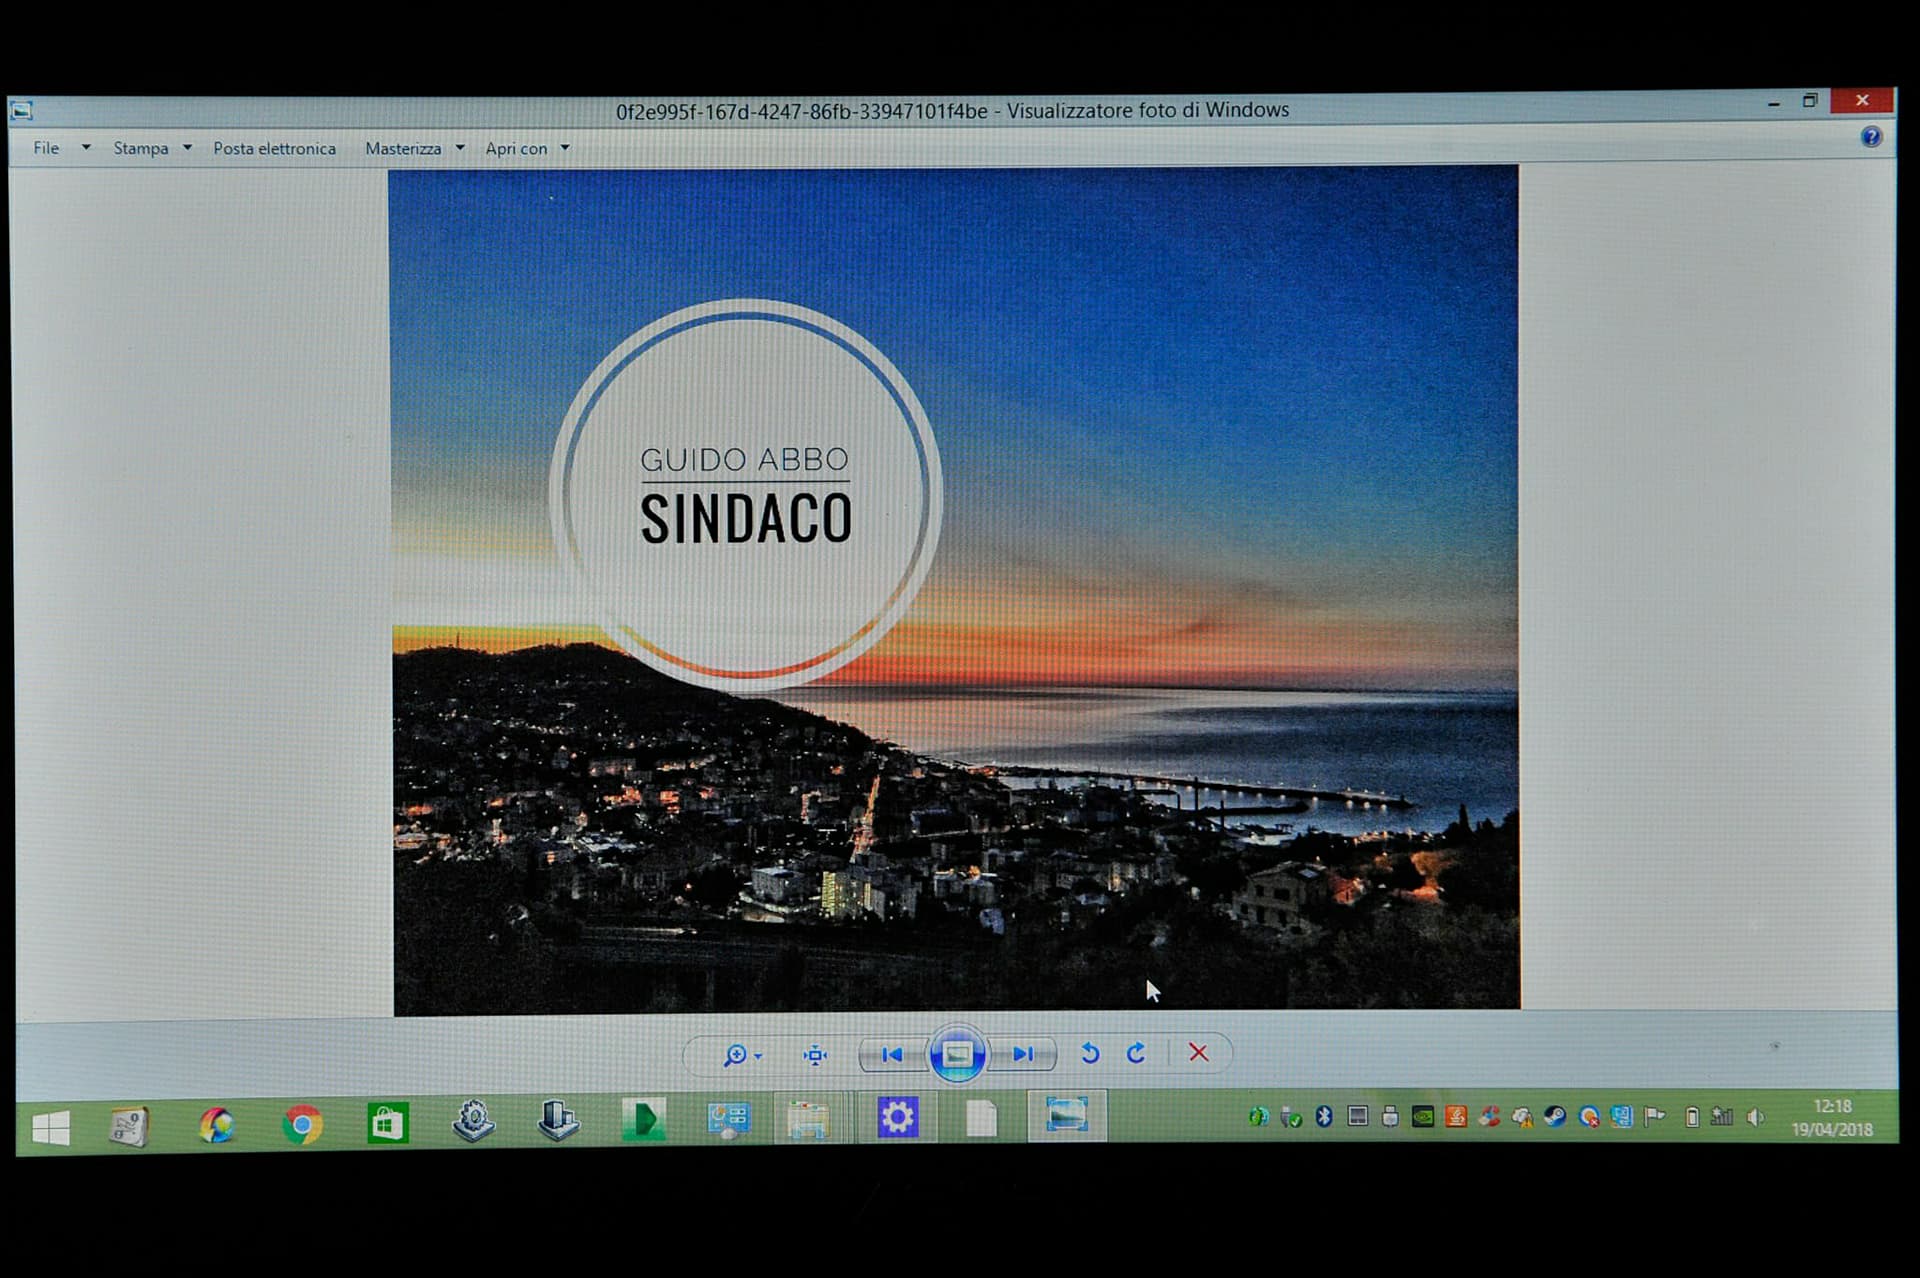This screenshot has height=1278, width=1920.
Task: Click the volume speaker tray icon
Action: pos(1755,1117)
